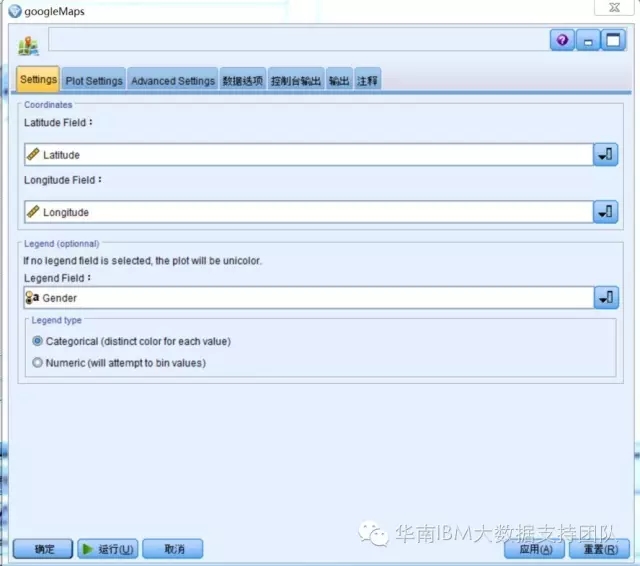Click the Latitude field ruler icon
Viewport: 640px width, 566px height.
33,154
